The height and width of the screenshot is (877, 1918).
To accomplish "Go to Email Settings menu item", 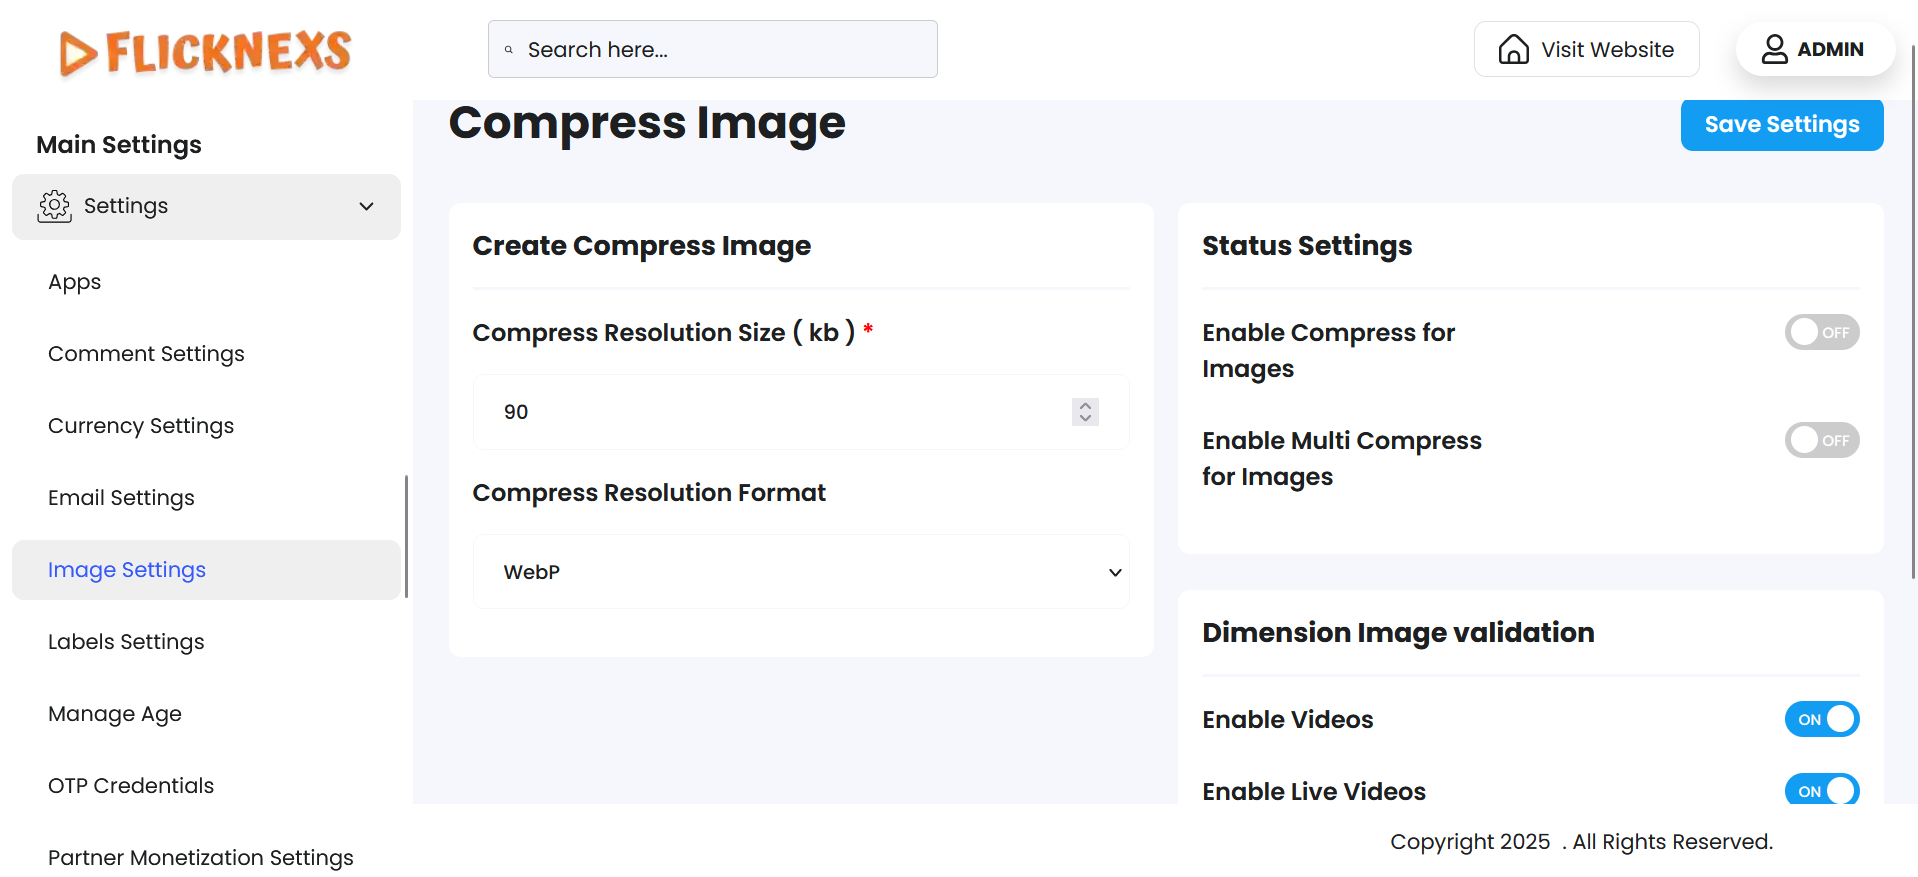I will pos(121,498).
